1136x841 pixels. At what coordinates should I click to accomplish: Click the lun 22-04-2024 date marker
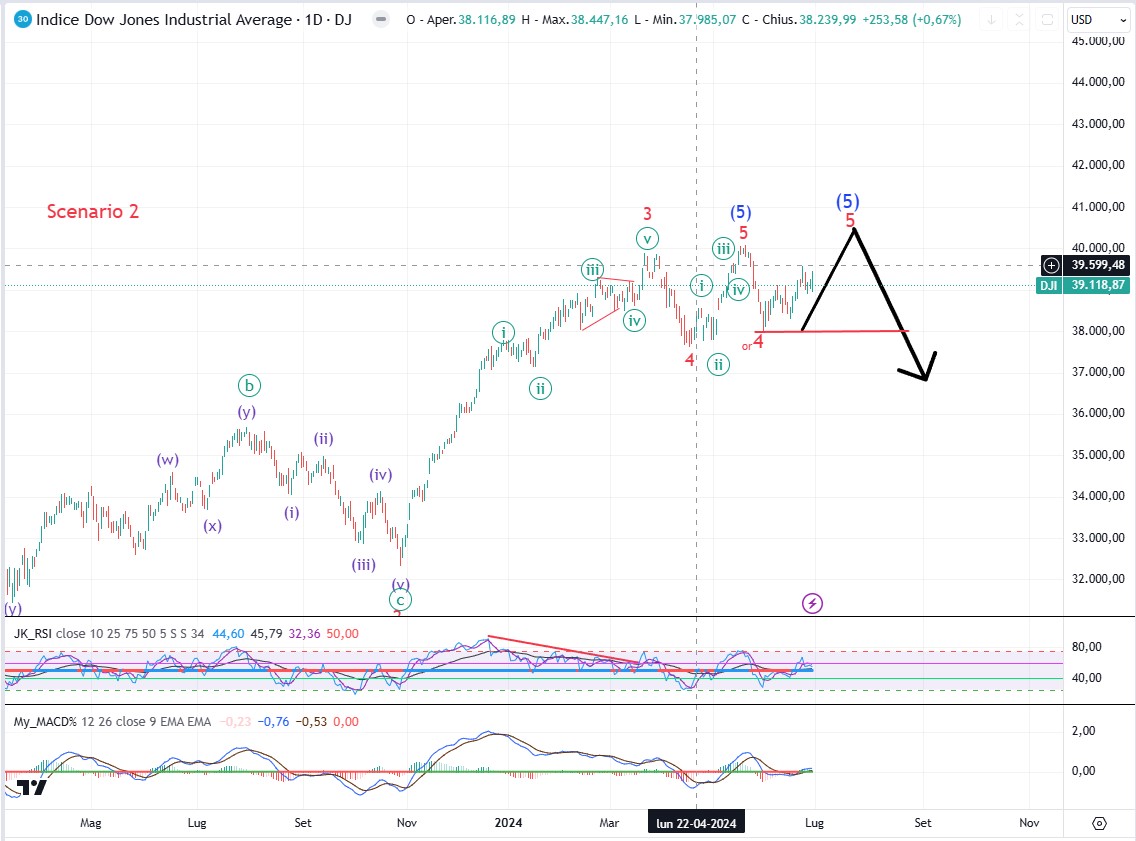[x=696, y=823]
